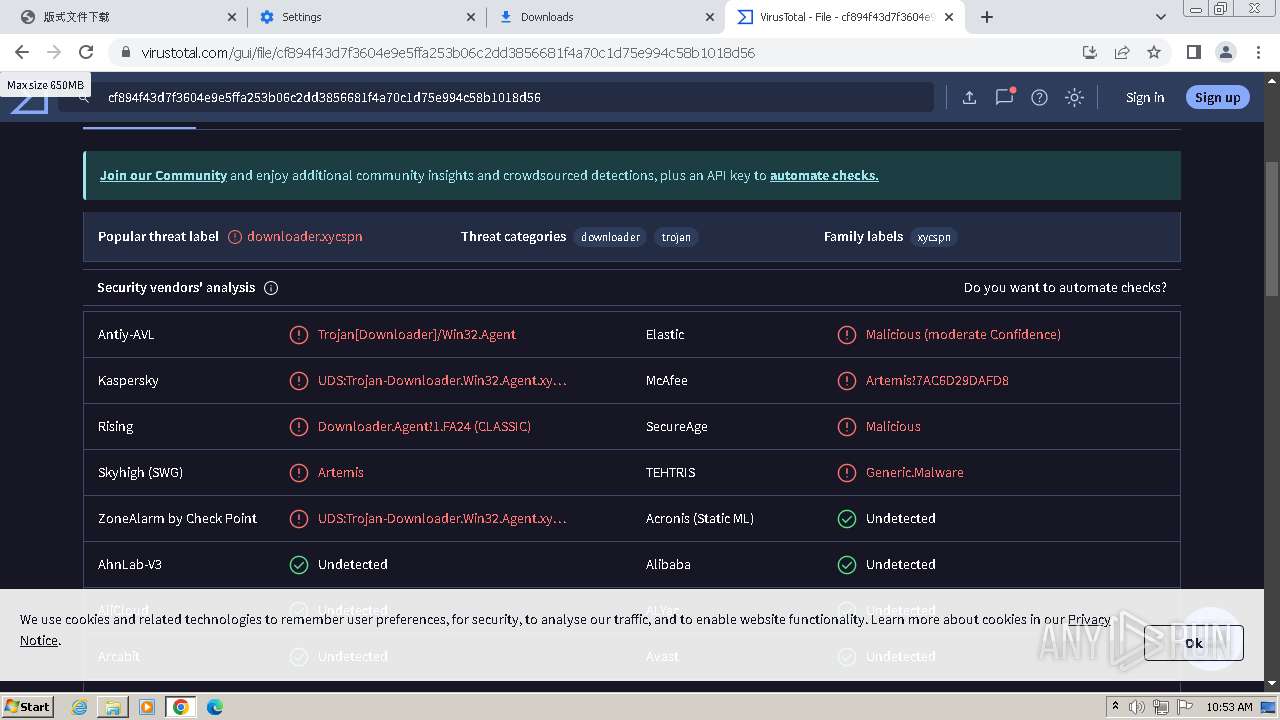This screenshot has height=720, width=1280.
Task: Click the Sign in link
Action: pos(1145,97)
